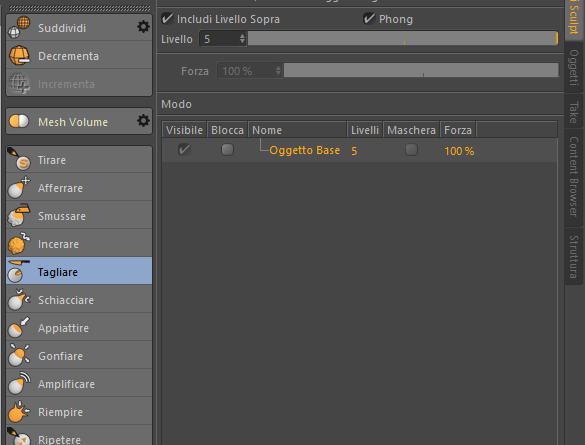Activate the Smussare smooth brush
Image resolution: width=585 pixels, height=445 pixels.
pyautogui.click(x=79, y=216)
